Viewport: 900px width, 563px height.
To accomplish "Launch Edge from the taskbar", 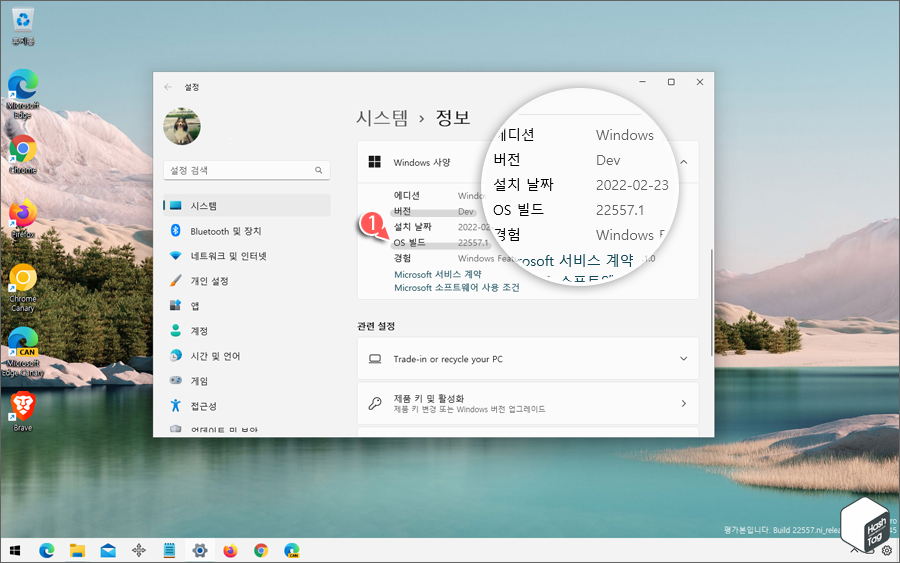I will tap(46, 551).
